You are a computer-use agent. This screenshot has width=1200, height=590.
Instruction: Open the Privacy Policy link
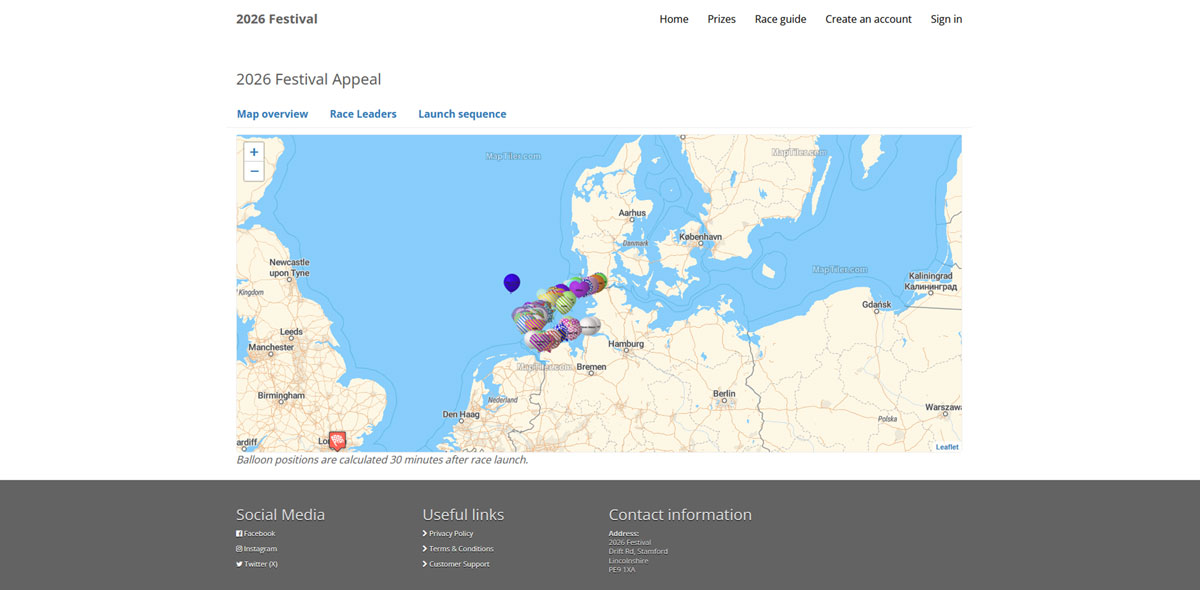coord(450,533)
